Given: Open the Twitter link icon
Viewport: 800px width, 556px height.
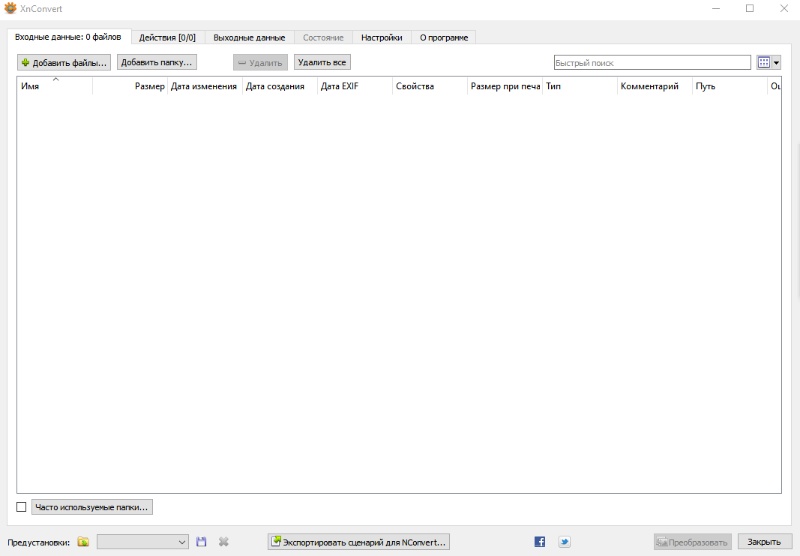Looking at the screenshot, I should [x=564, y=542].
